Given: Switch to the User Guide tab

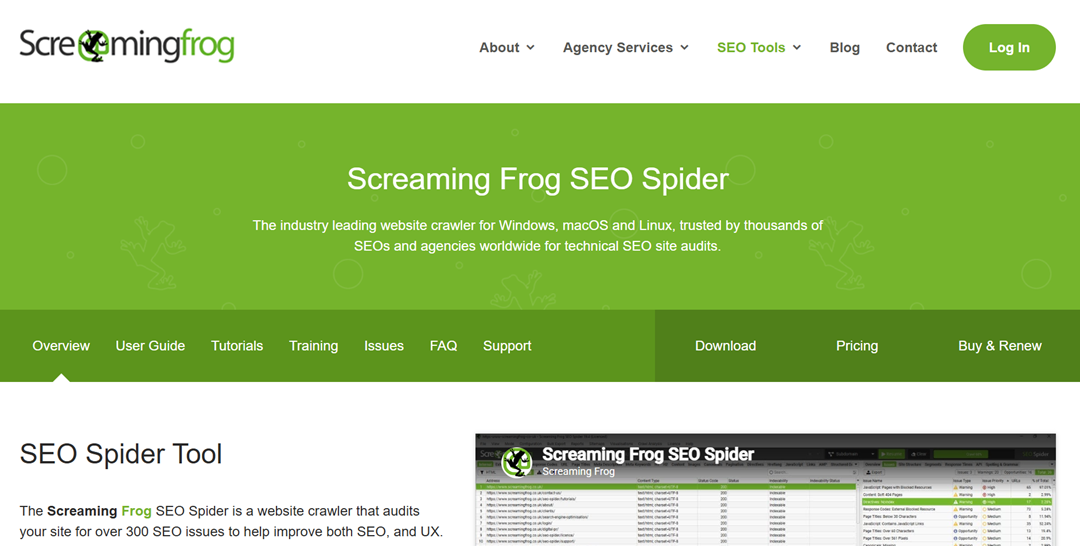Looking at the screenshot, I should click(x=150, y=346).
